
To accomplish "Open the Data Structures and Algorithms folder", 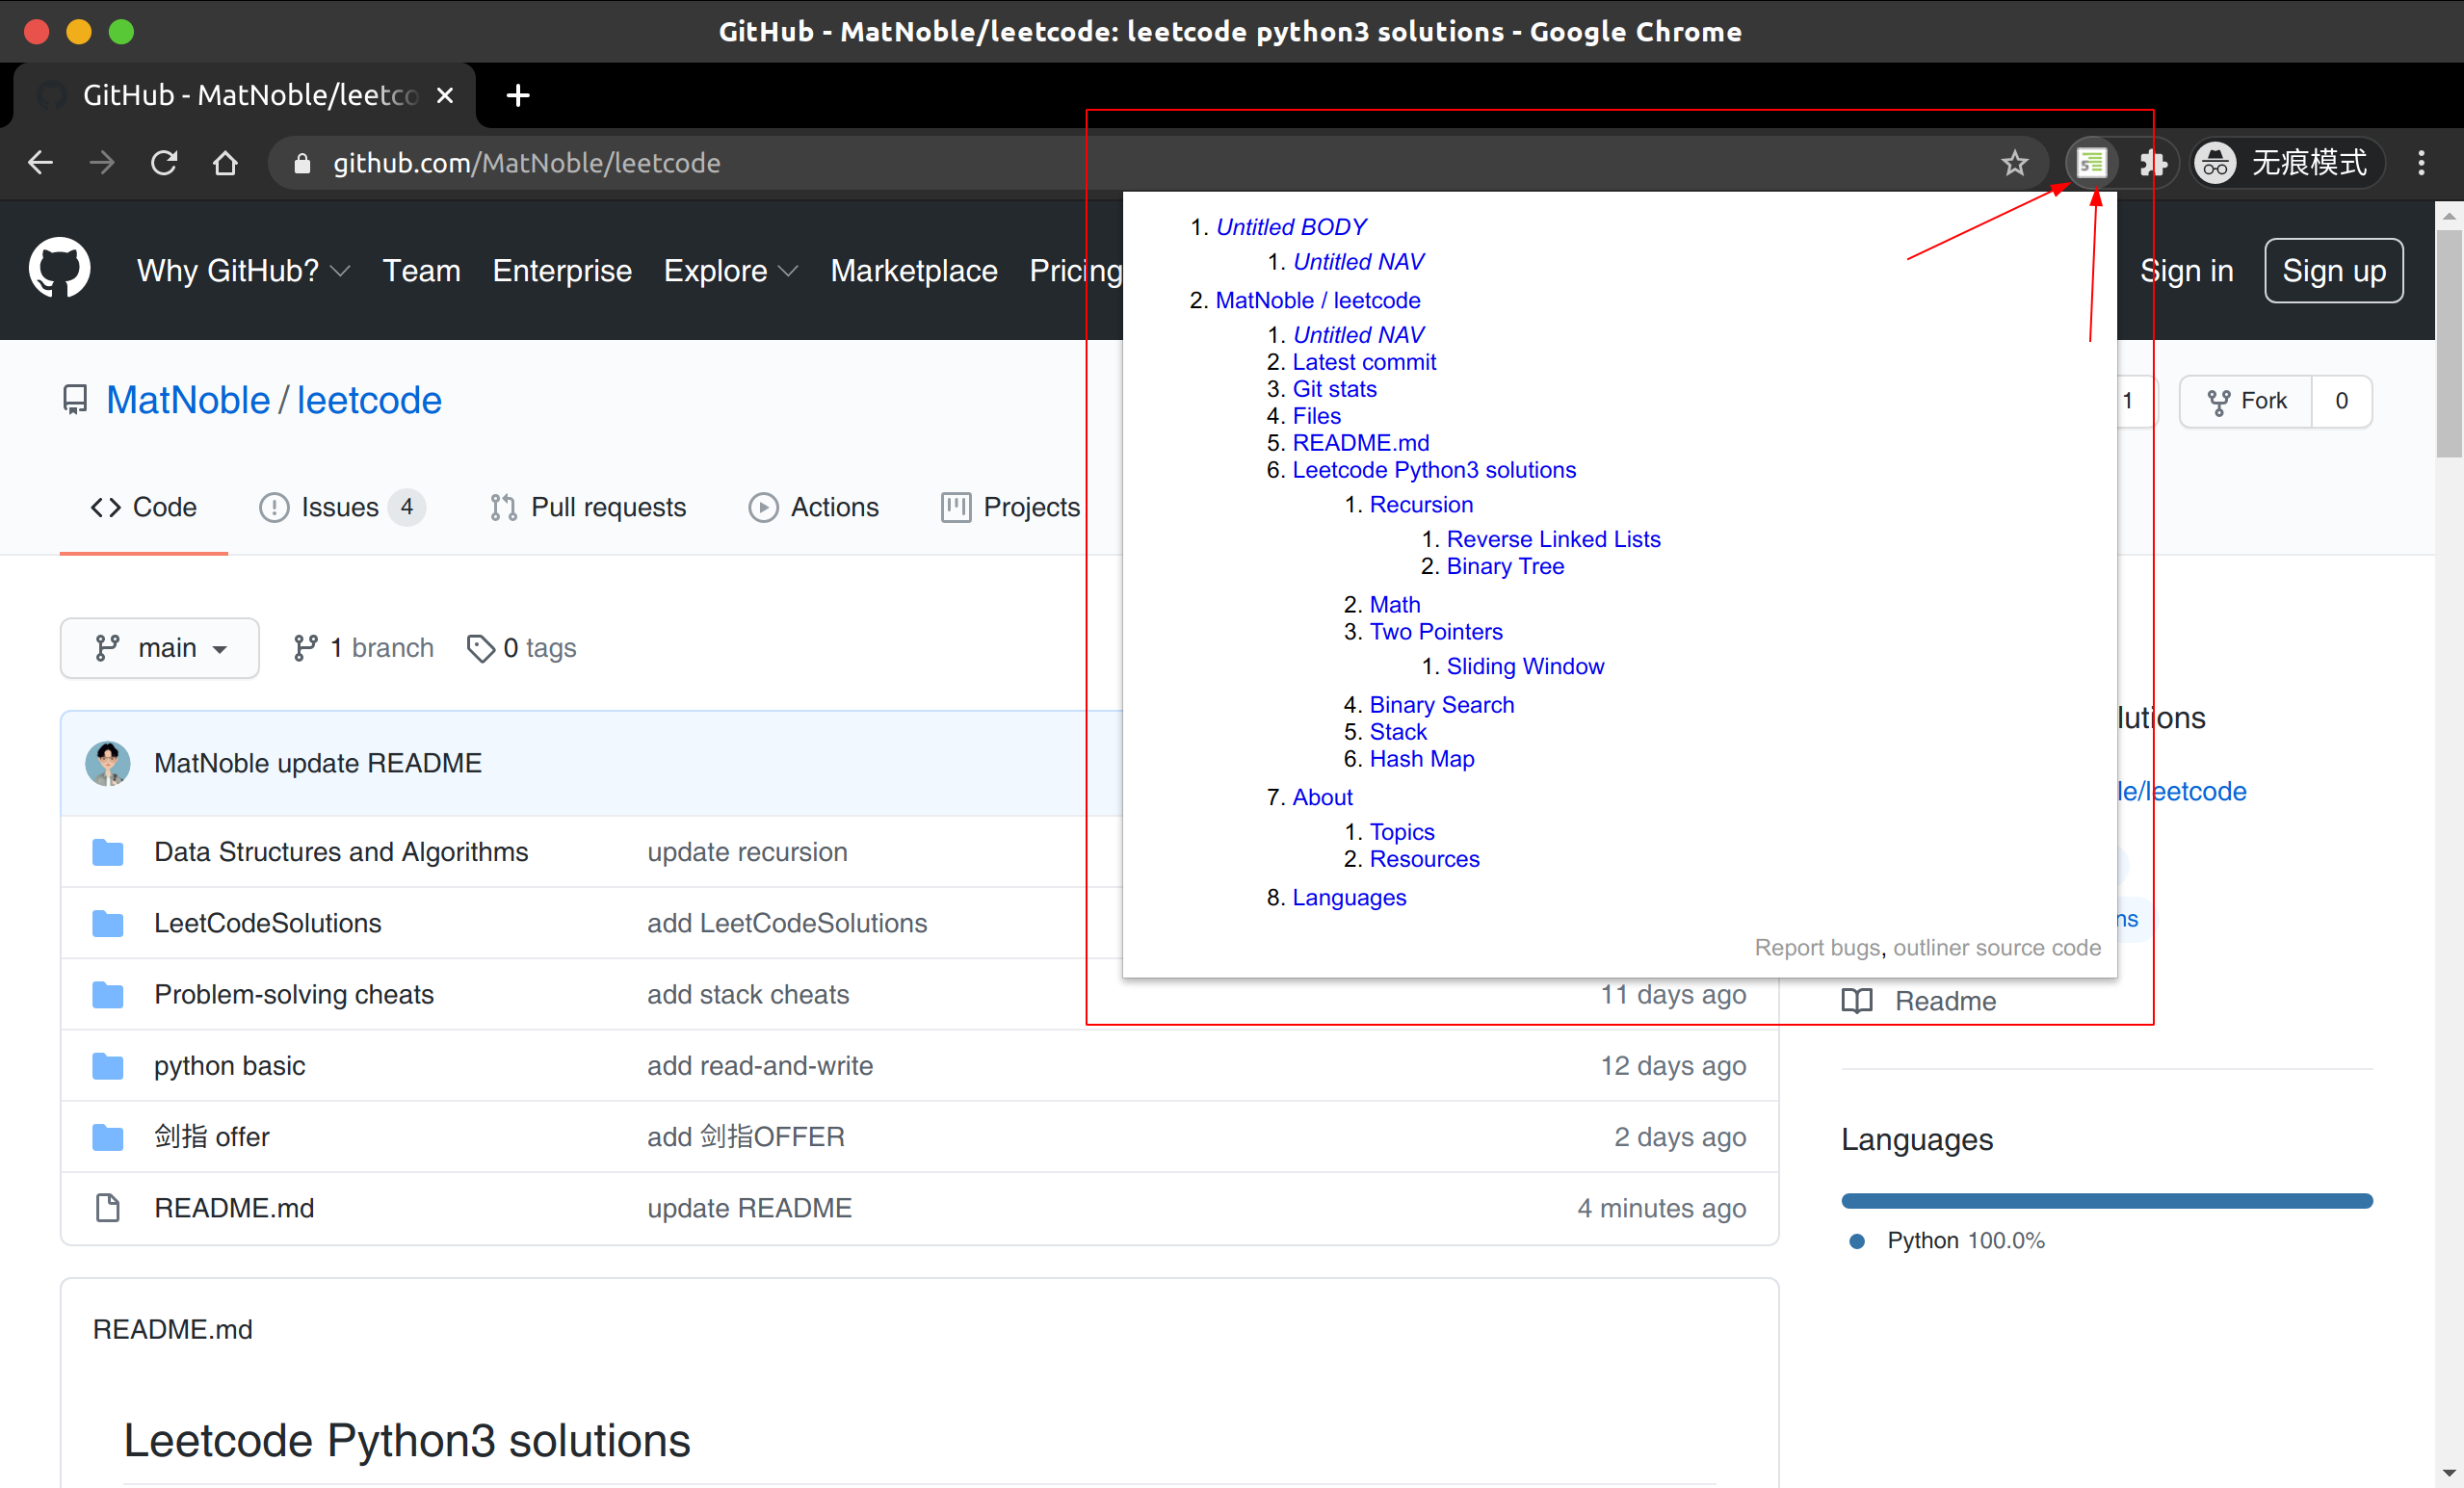I will point(341,852).
